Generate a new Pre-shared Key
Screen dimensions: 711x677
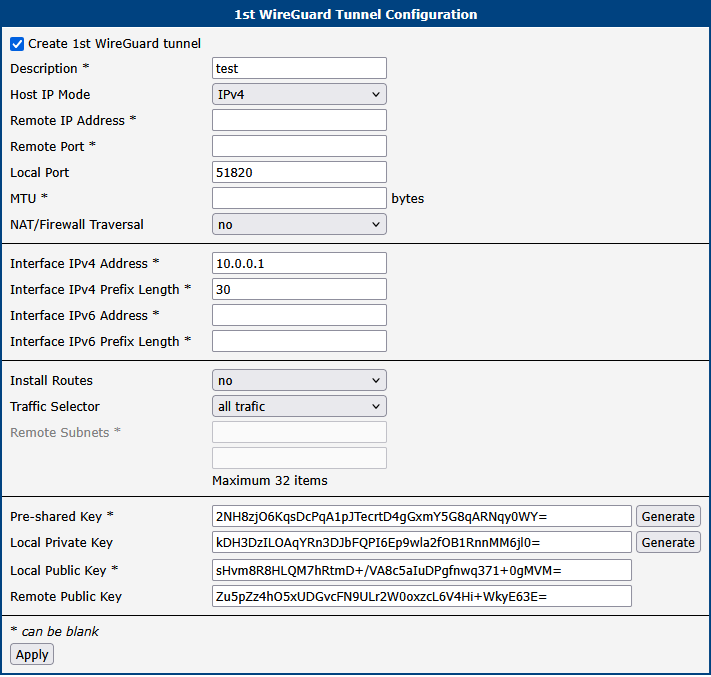click(668, 516)
